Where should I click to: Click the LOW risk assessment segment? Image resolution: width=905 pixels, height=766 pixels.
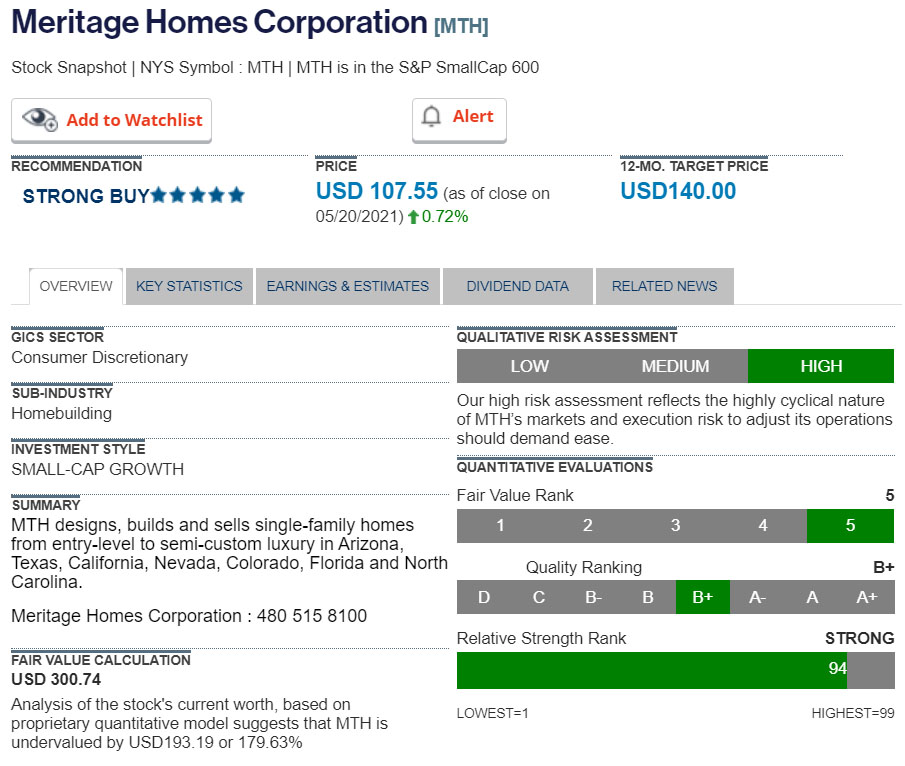coord(529,366)
